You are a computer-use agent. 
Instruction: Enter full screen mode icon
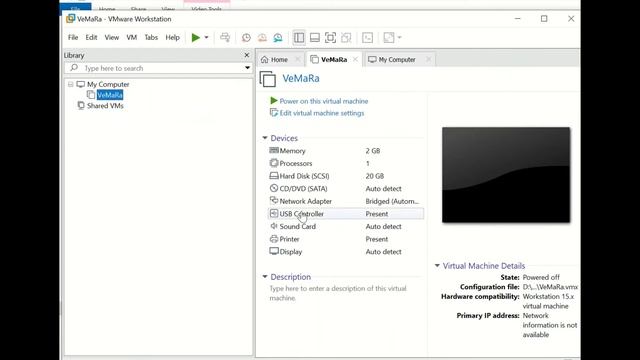(x=330, y=38)
